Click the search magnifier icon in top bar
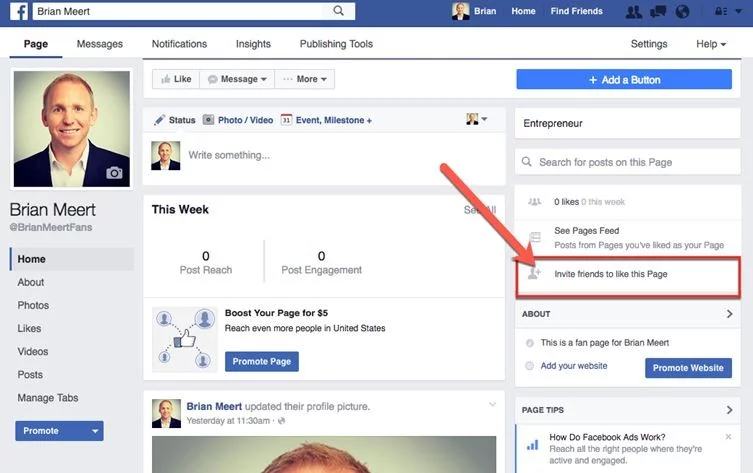 pyautogui.click(x=339, y=11)
